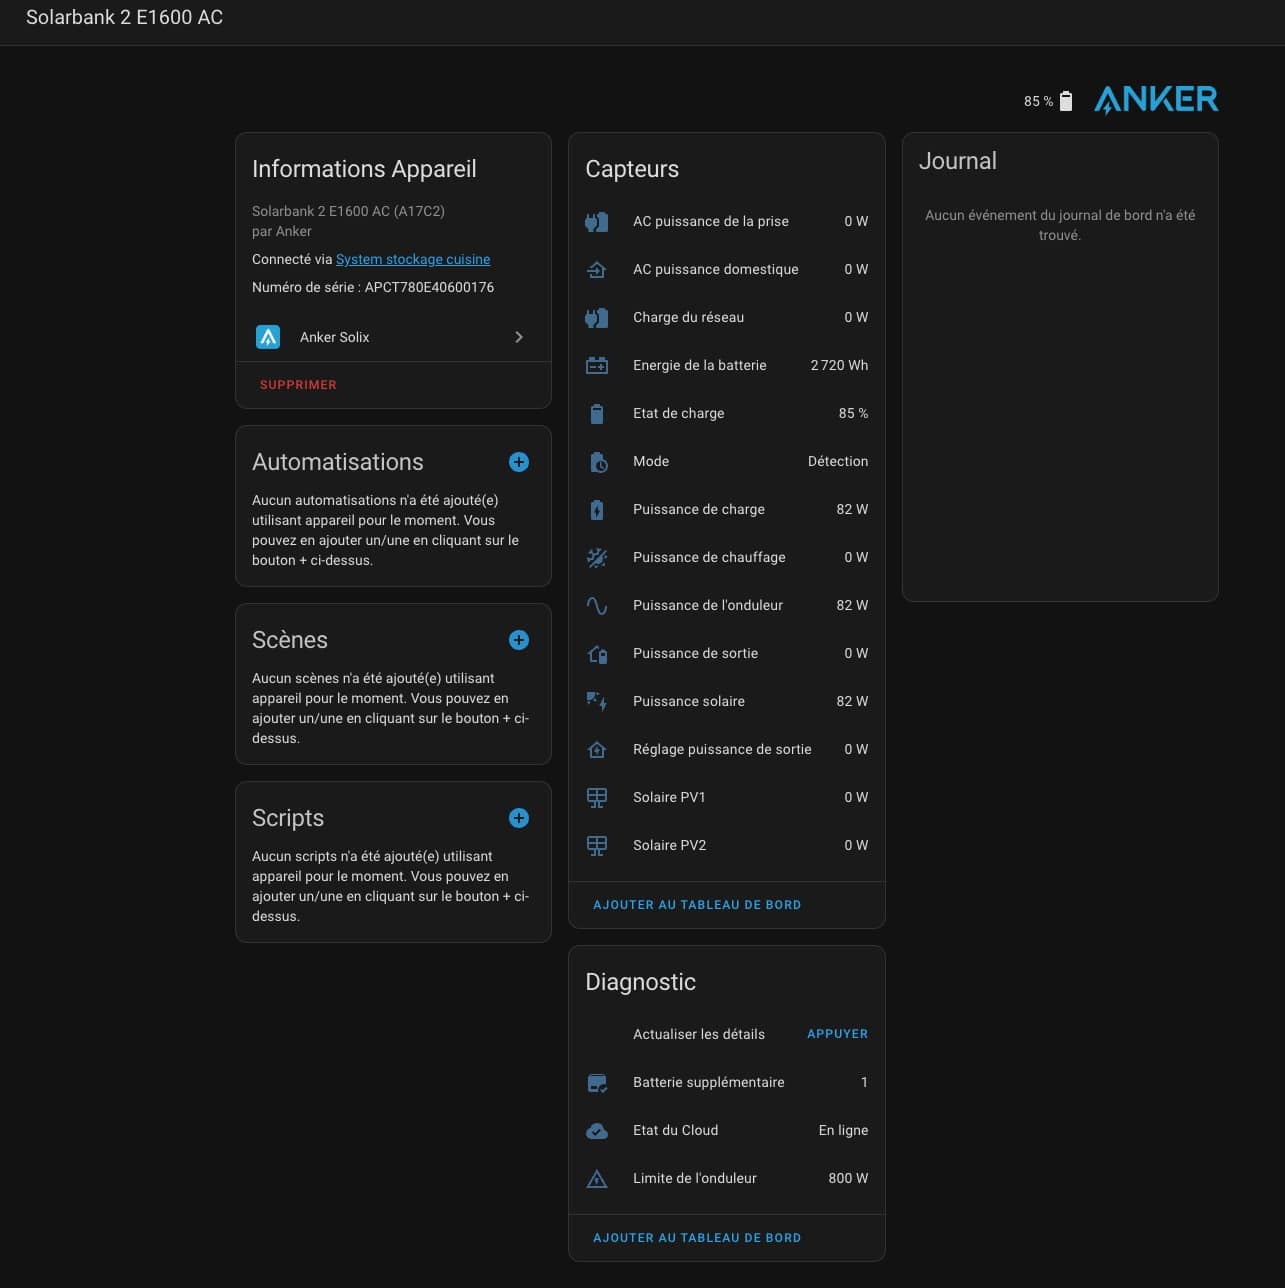Click the Puissance solaire value 82 W
This screenshot has height=1288, width=1285.
852,701
